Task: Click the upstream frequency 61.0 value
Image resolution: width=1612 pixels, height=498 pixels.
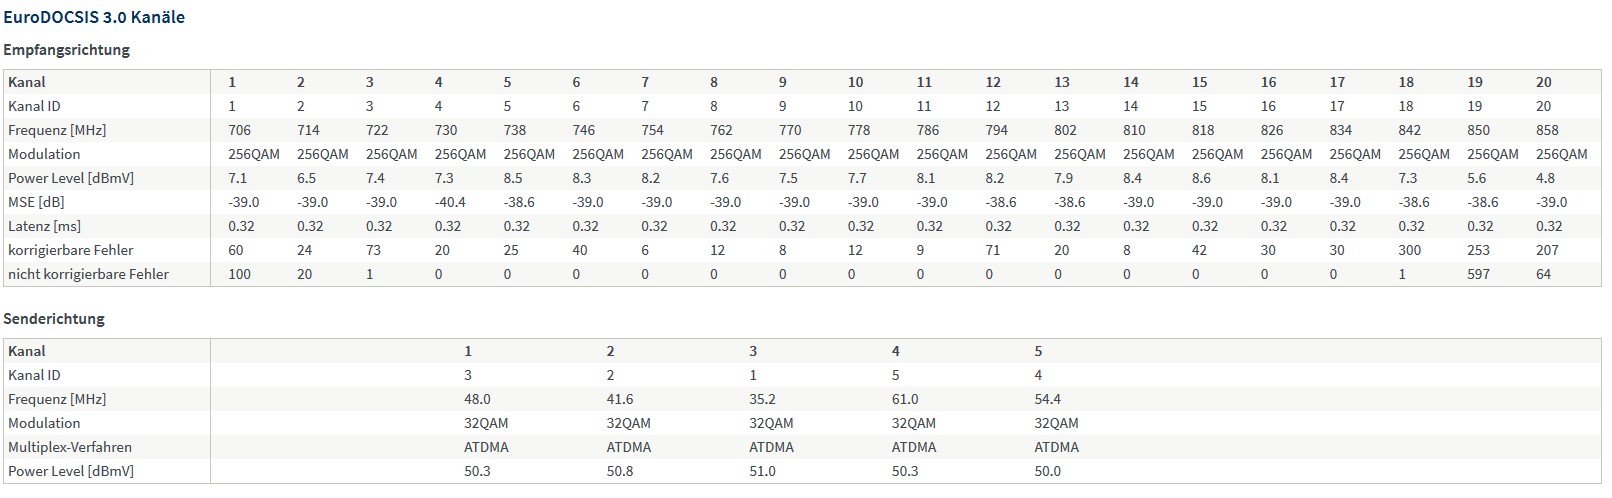Action: (x=904, y=399)
